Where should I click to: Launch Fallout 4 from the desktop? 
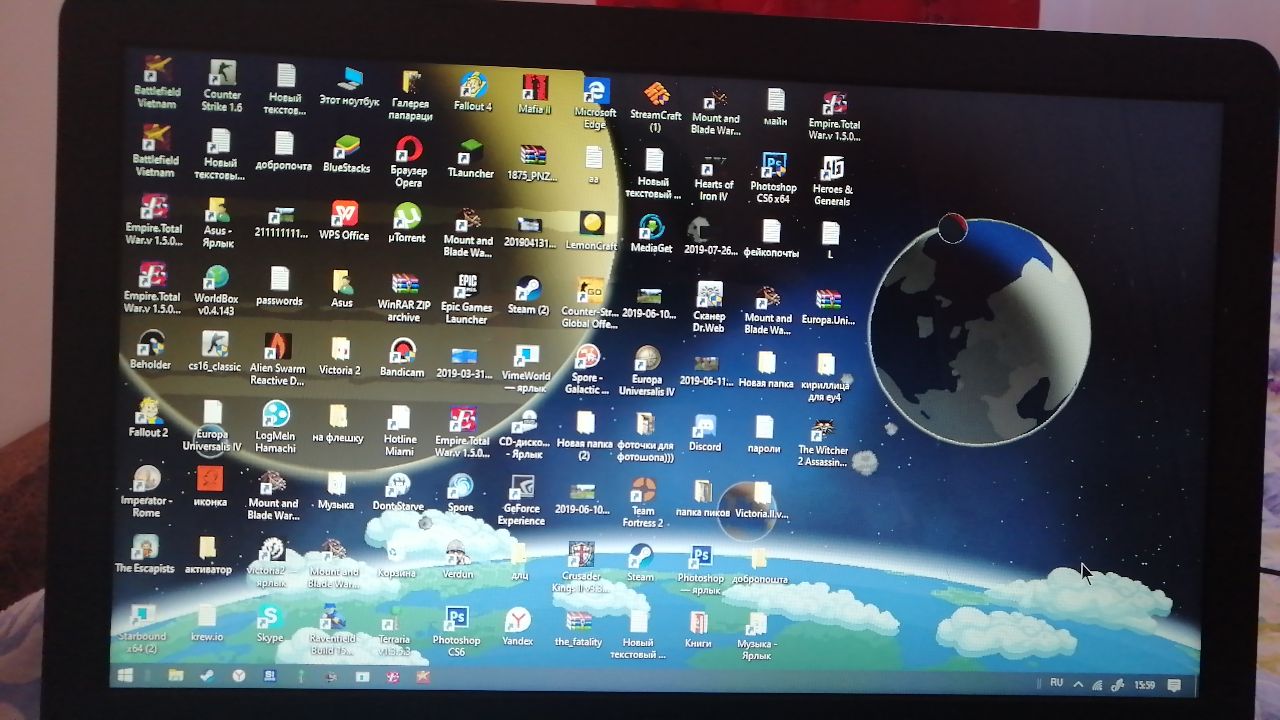point(473,91)
